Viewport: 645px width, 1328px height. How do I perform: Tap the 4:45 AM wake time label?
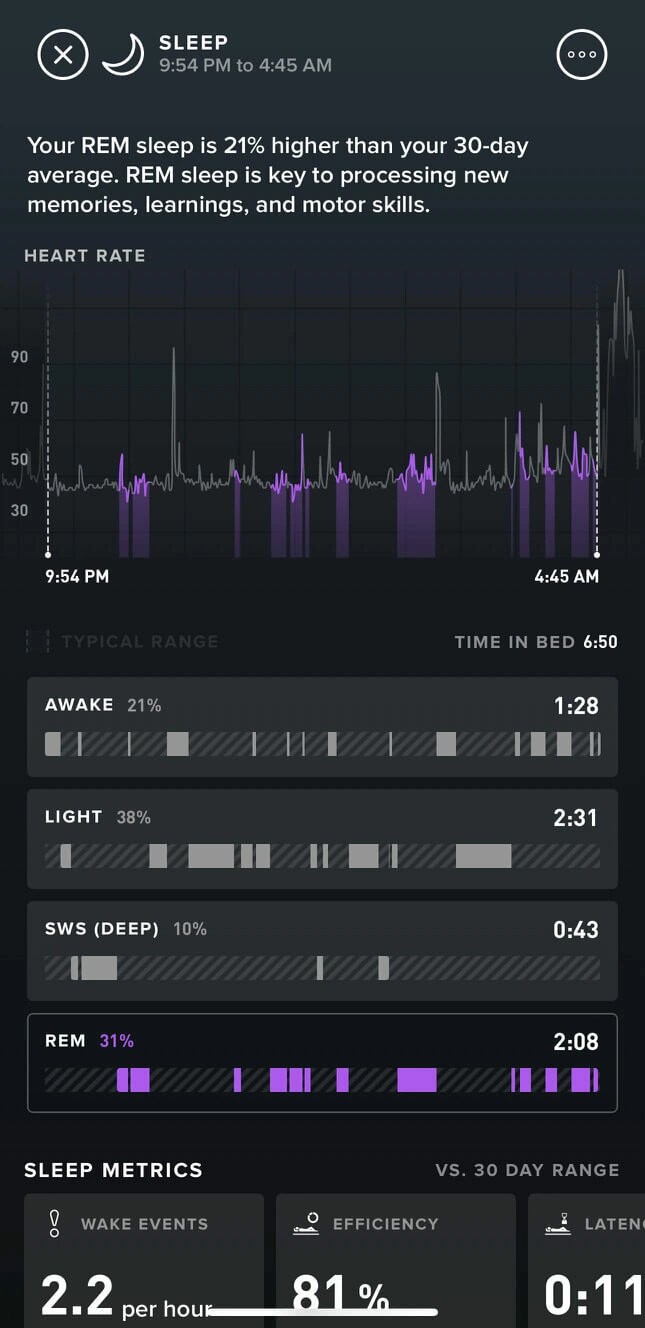coord(567,576)
